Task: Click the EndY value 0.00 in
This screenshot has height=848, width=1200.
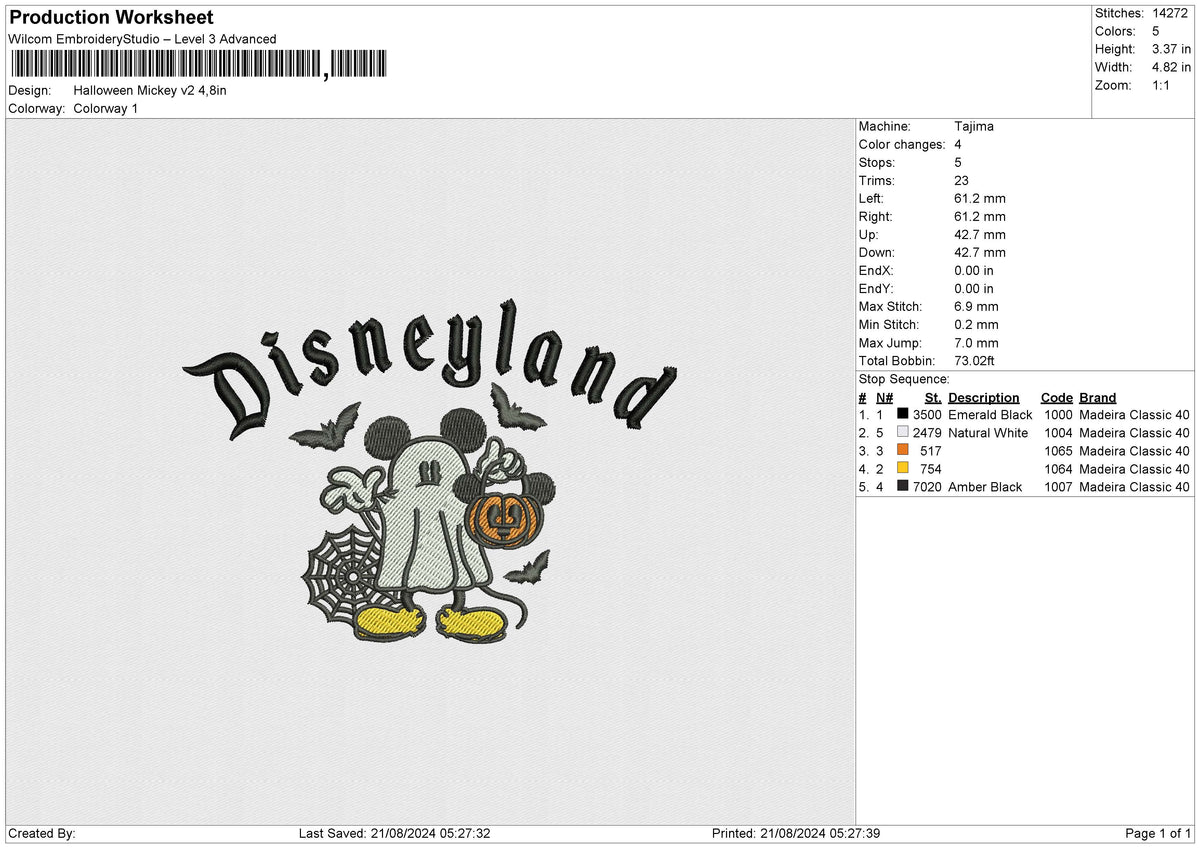Action: point(974,289)
